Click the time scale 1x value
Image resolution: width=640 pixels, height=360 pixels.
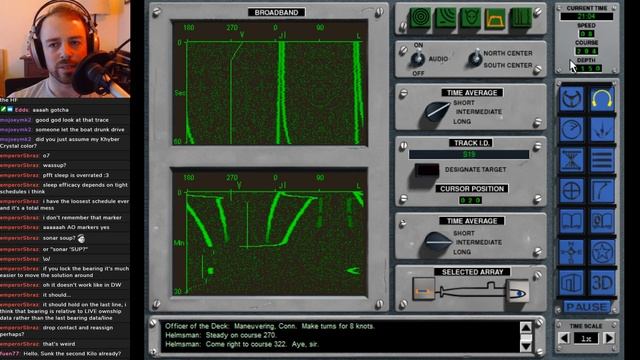click(x=587, y=338)
